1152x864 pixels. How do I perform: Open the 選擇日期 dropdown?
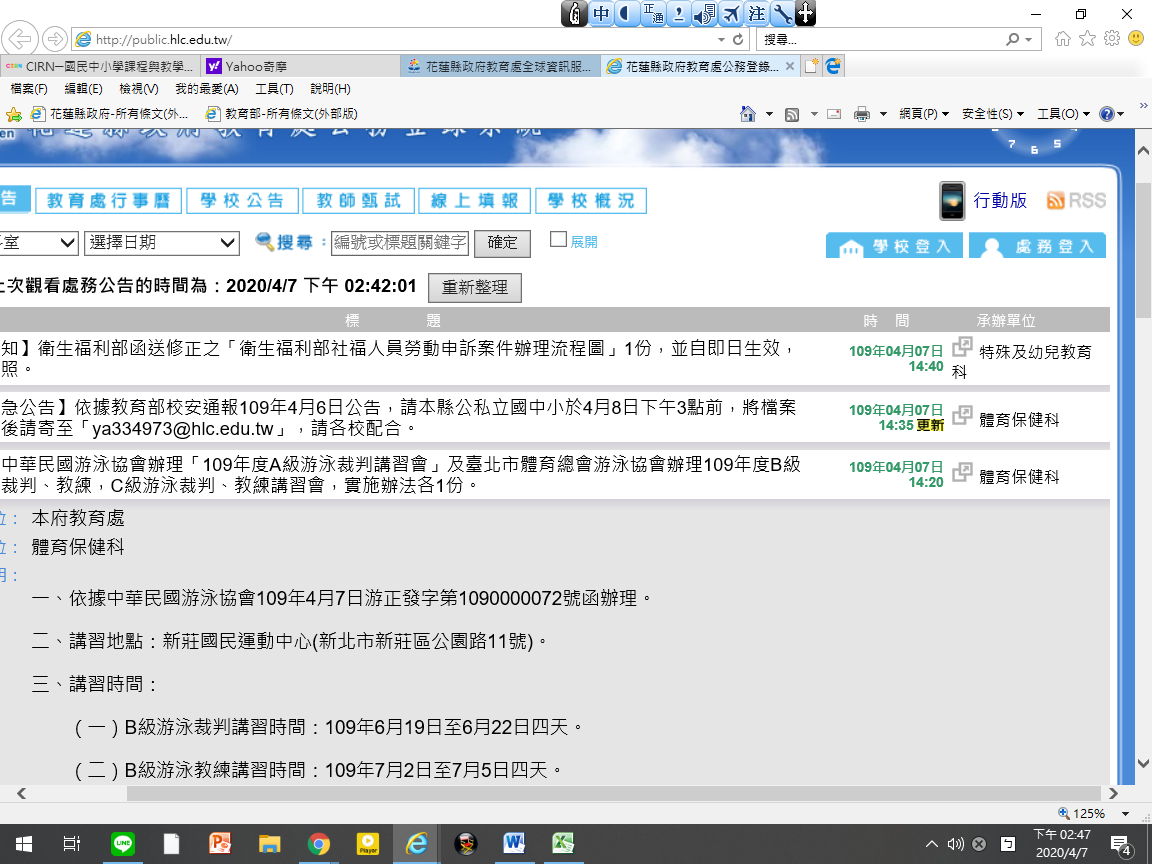click(x=162, y=242)
